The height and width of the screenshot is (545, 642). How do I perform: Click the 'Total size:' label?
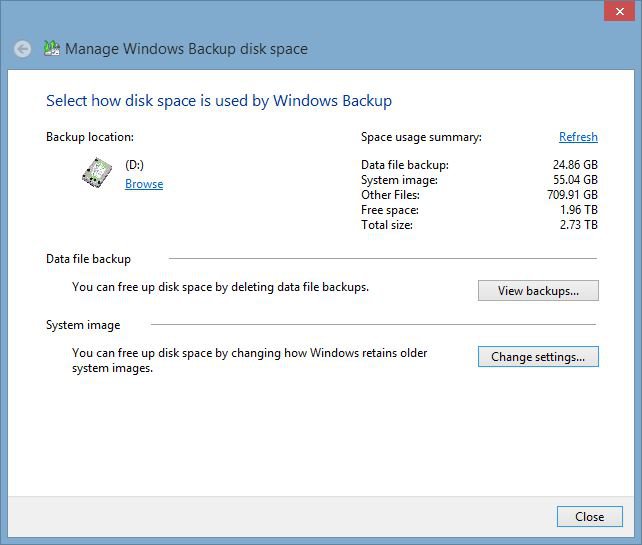click(387, 225)
